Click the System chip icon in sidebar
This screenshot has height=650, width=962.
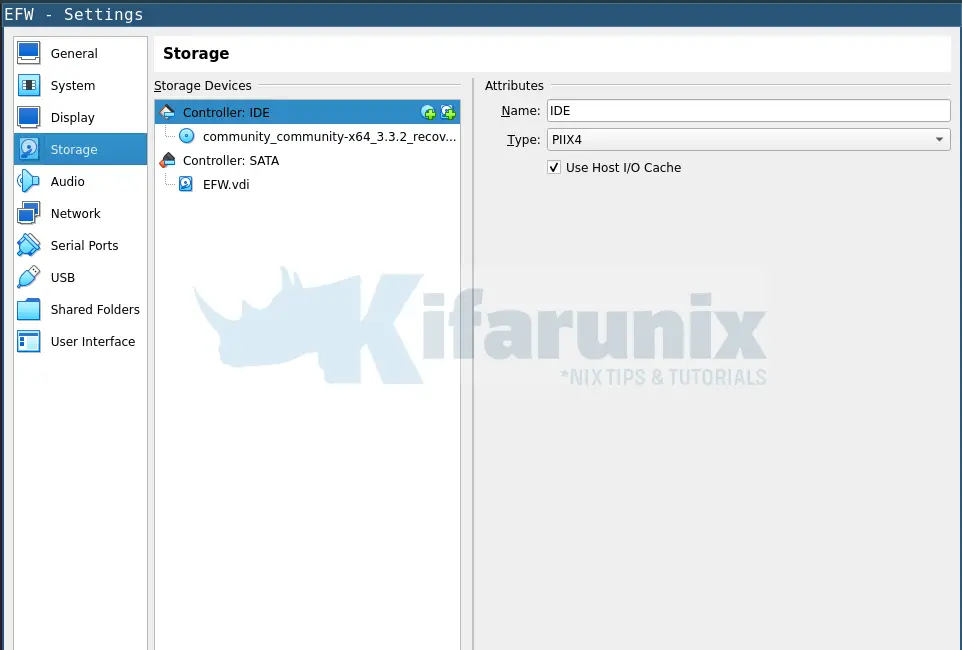pos(29,85)
